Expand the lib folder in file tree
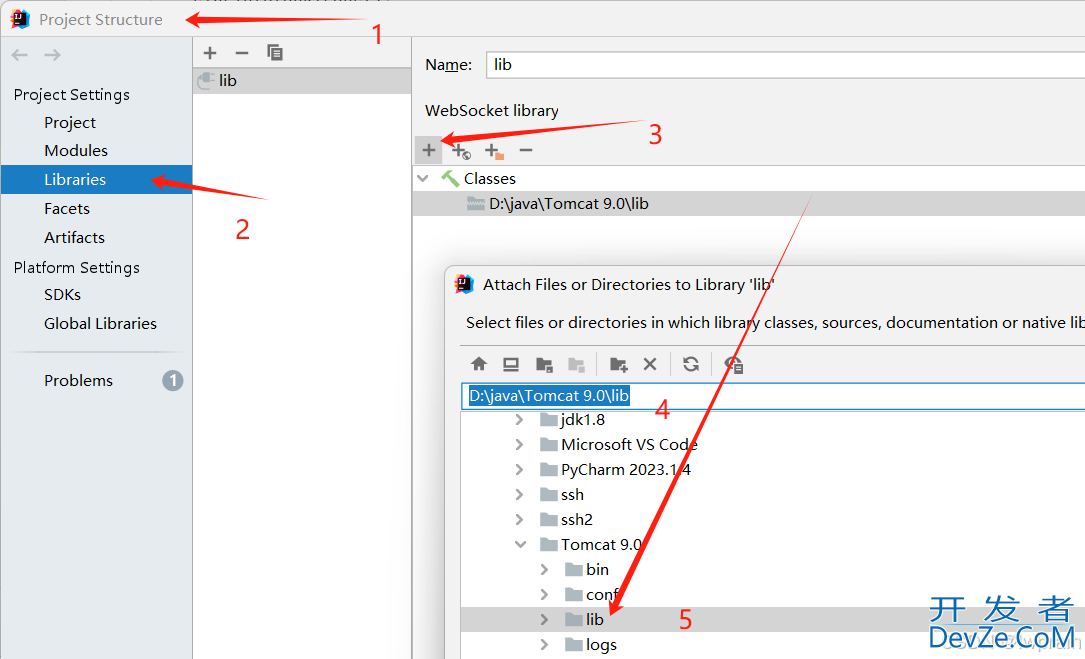The height and width of the screenshot is (659, 1085). pyautogui.click(x=544, y=620)
